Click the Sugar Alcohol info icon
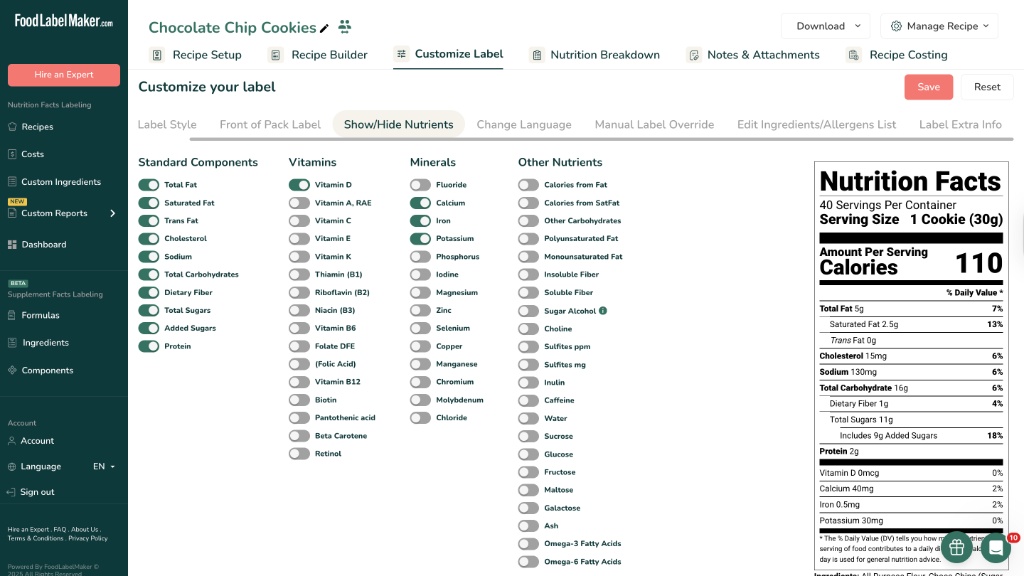The height and width of the screenshot is (576, 1024). point(603,311)
